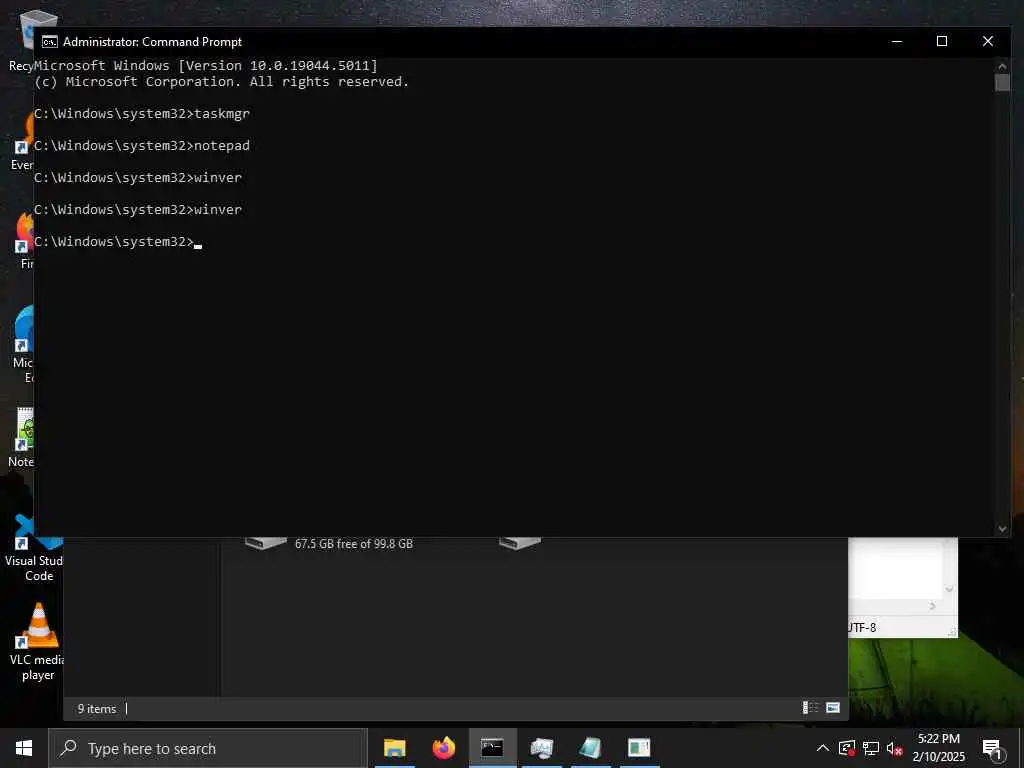Viewport: 1024px width, 768px height.
Task: Switch File Explorer to large icons view
Action: (x=833, y=708)
